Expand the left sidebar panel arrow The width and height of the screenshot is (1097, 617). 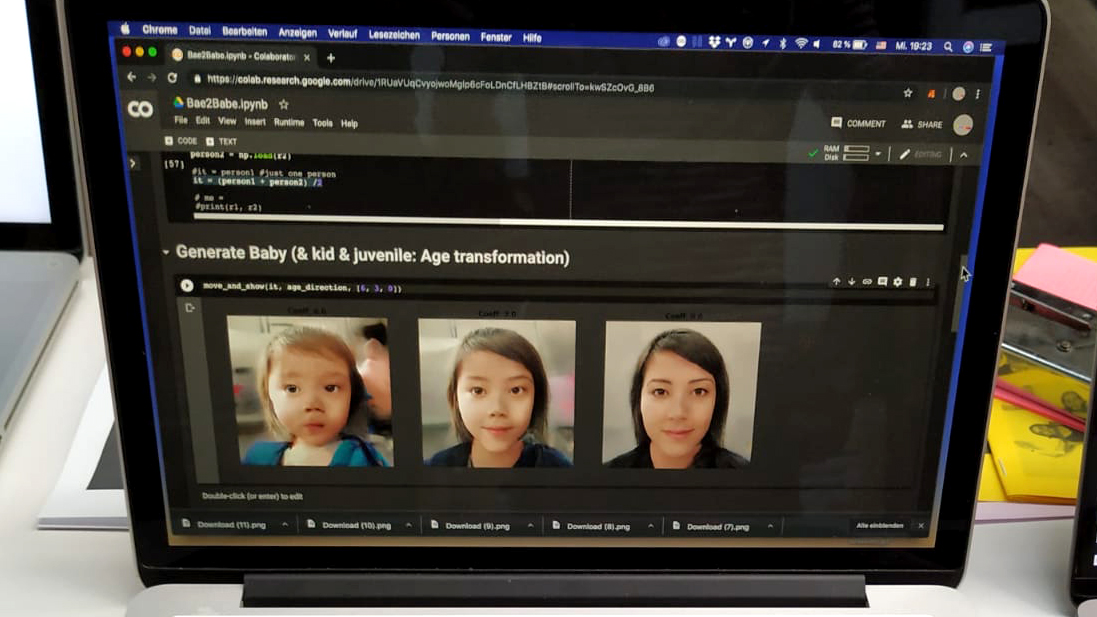(x=133, y=163)
